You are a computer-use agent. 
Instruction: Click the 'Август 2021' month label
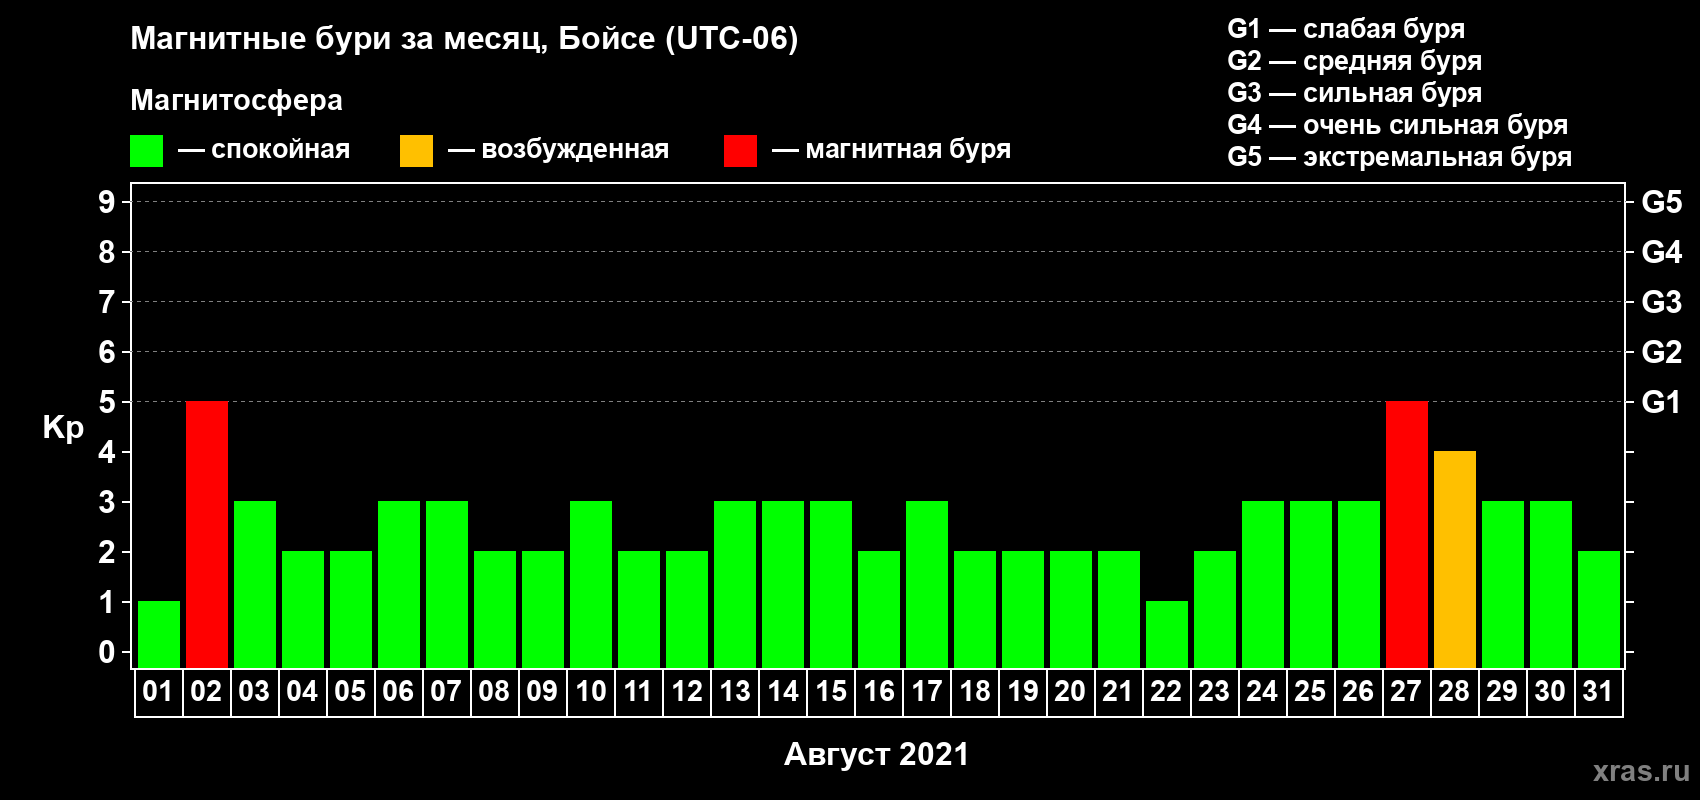[877, 754]
